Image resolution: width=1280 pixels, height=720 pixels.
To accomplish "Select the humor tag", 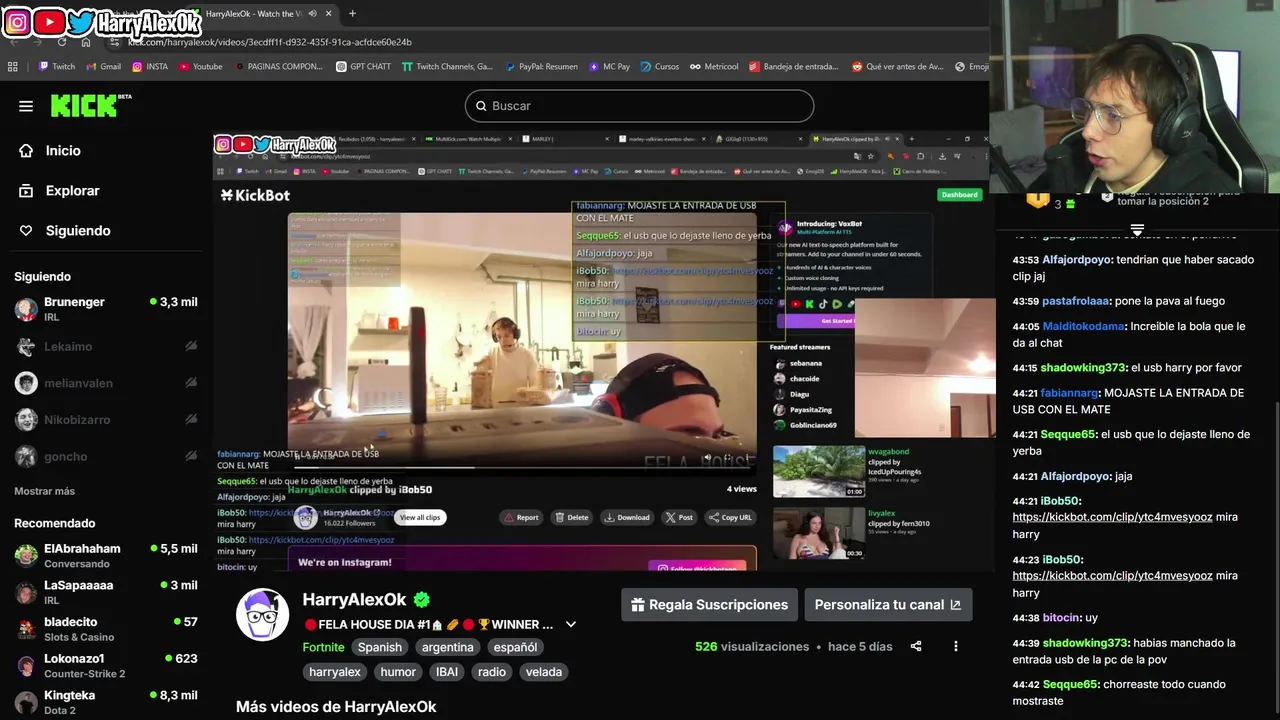I will point(398,672).
